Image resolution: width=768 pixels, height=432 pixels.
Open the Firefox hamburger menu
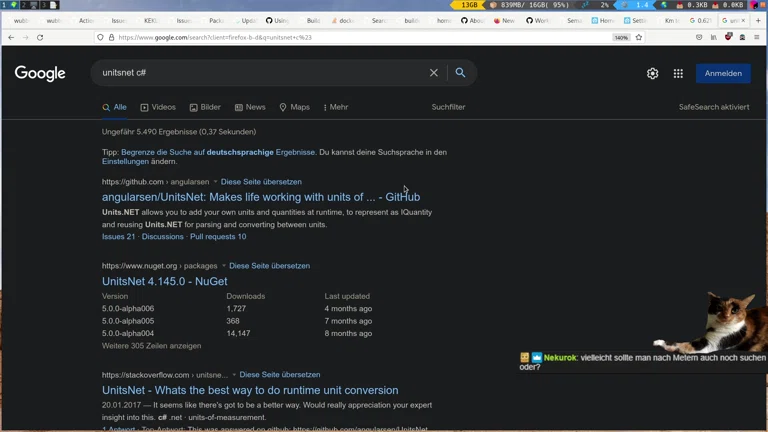coord(757,37)
